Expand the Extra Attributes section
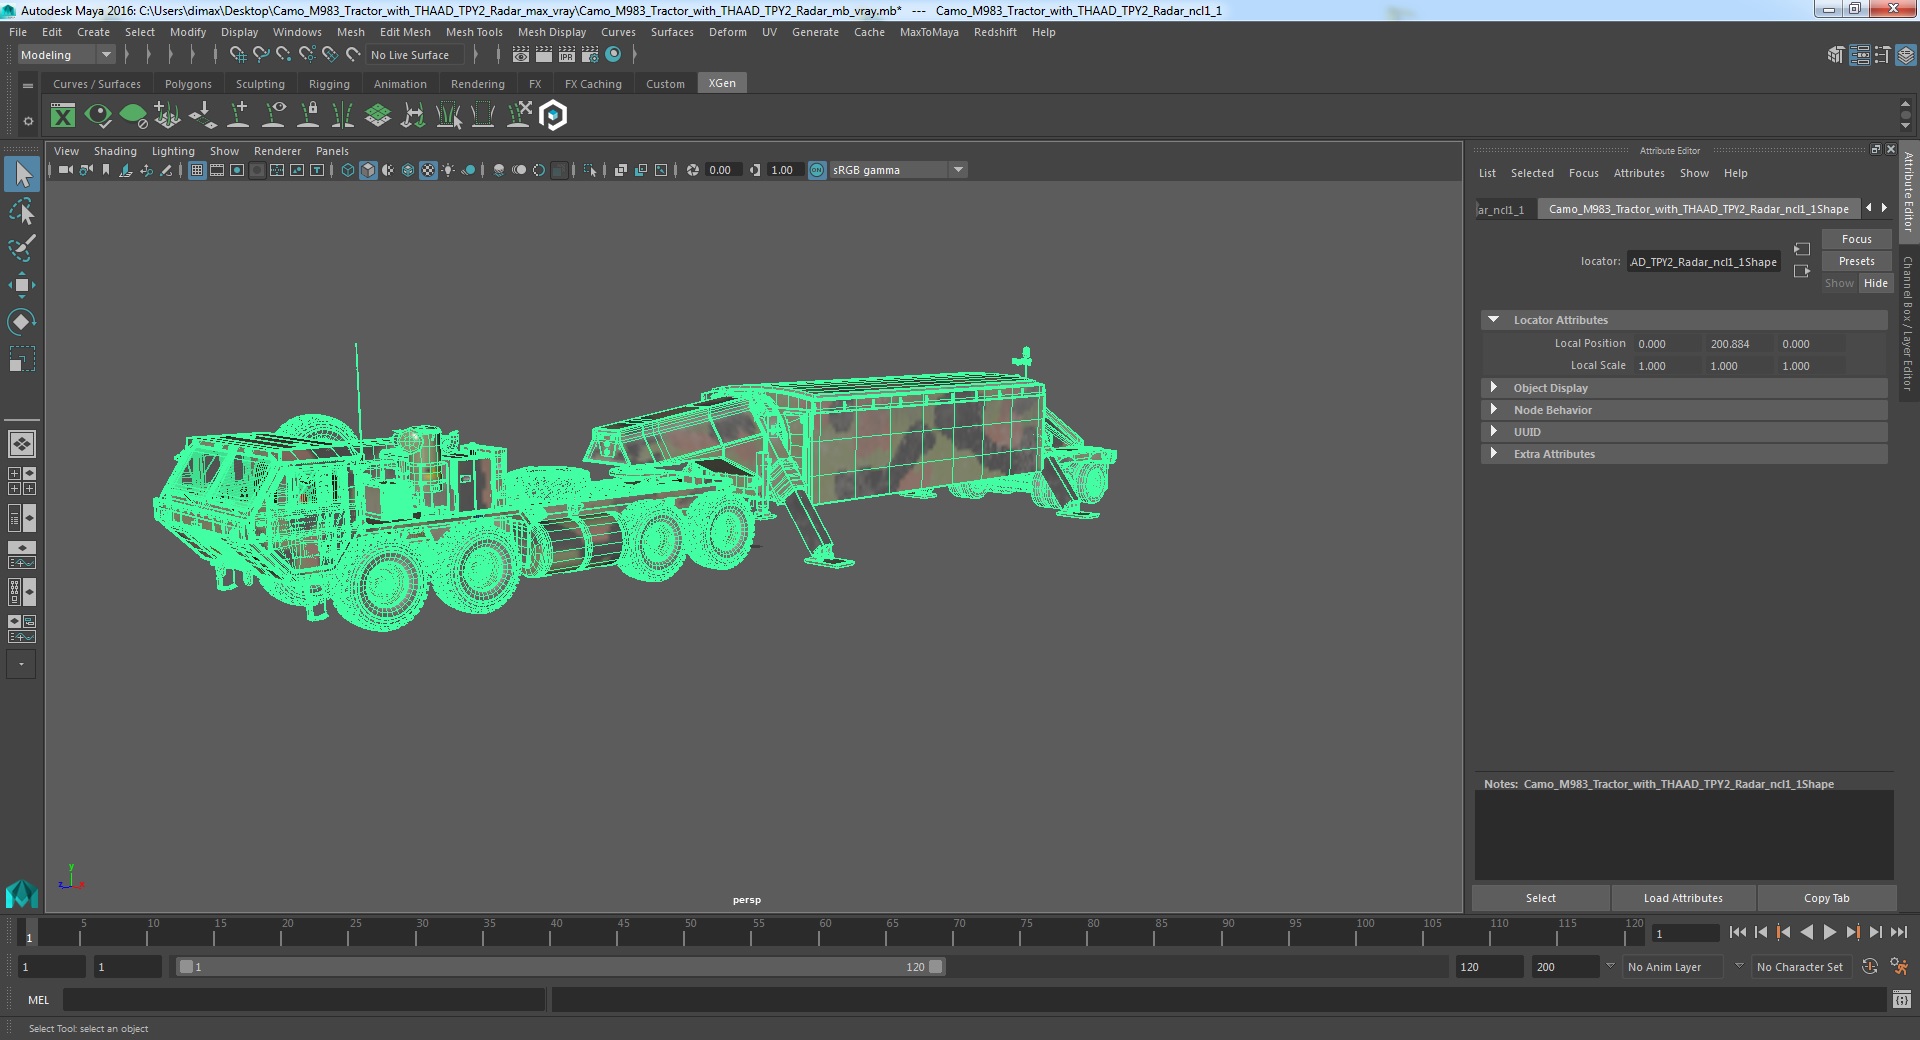This screenshot has width=1920, height=1040. (1494, 454)
